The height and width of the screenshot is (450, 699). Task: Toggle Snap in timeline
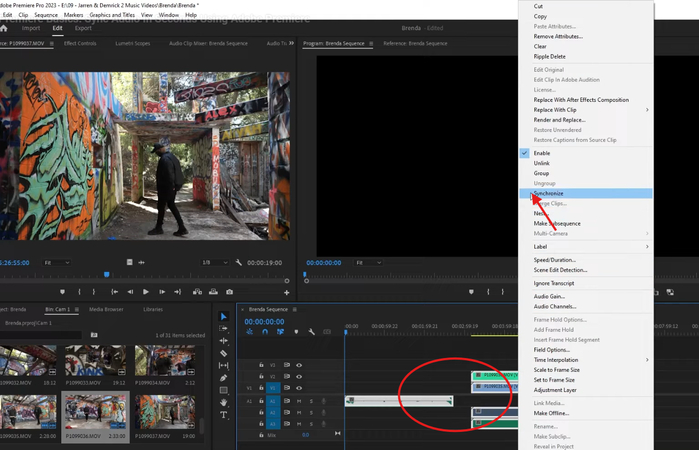265,332
